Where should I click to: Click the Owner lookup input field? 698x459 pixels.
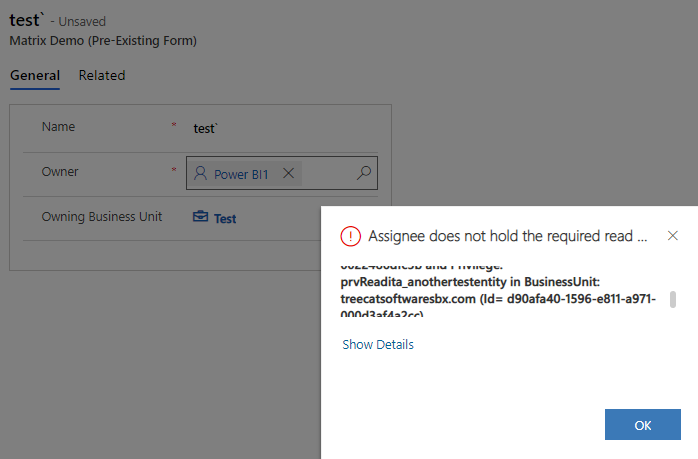click(282, 173)
